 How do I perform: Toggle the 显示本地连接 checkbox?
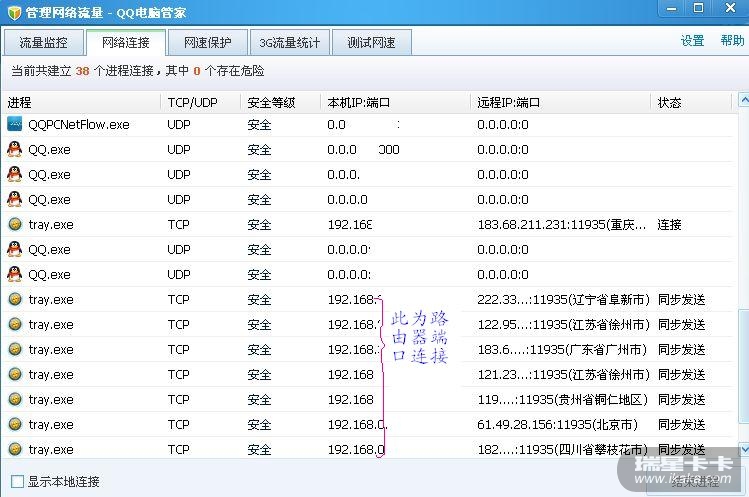click(x=17, y=481)
